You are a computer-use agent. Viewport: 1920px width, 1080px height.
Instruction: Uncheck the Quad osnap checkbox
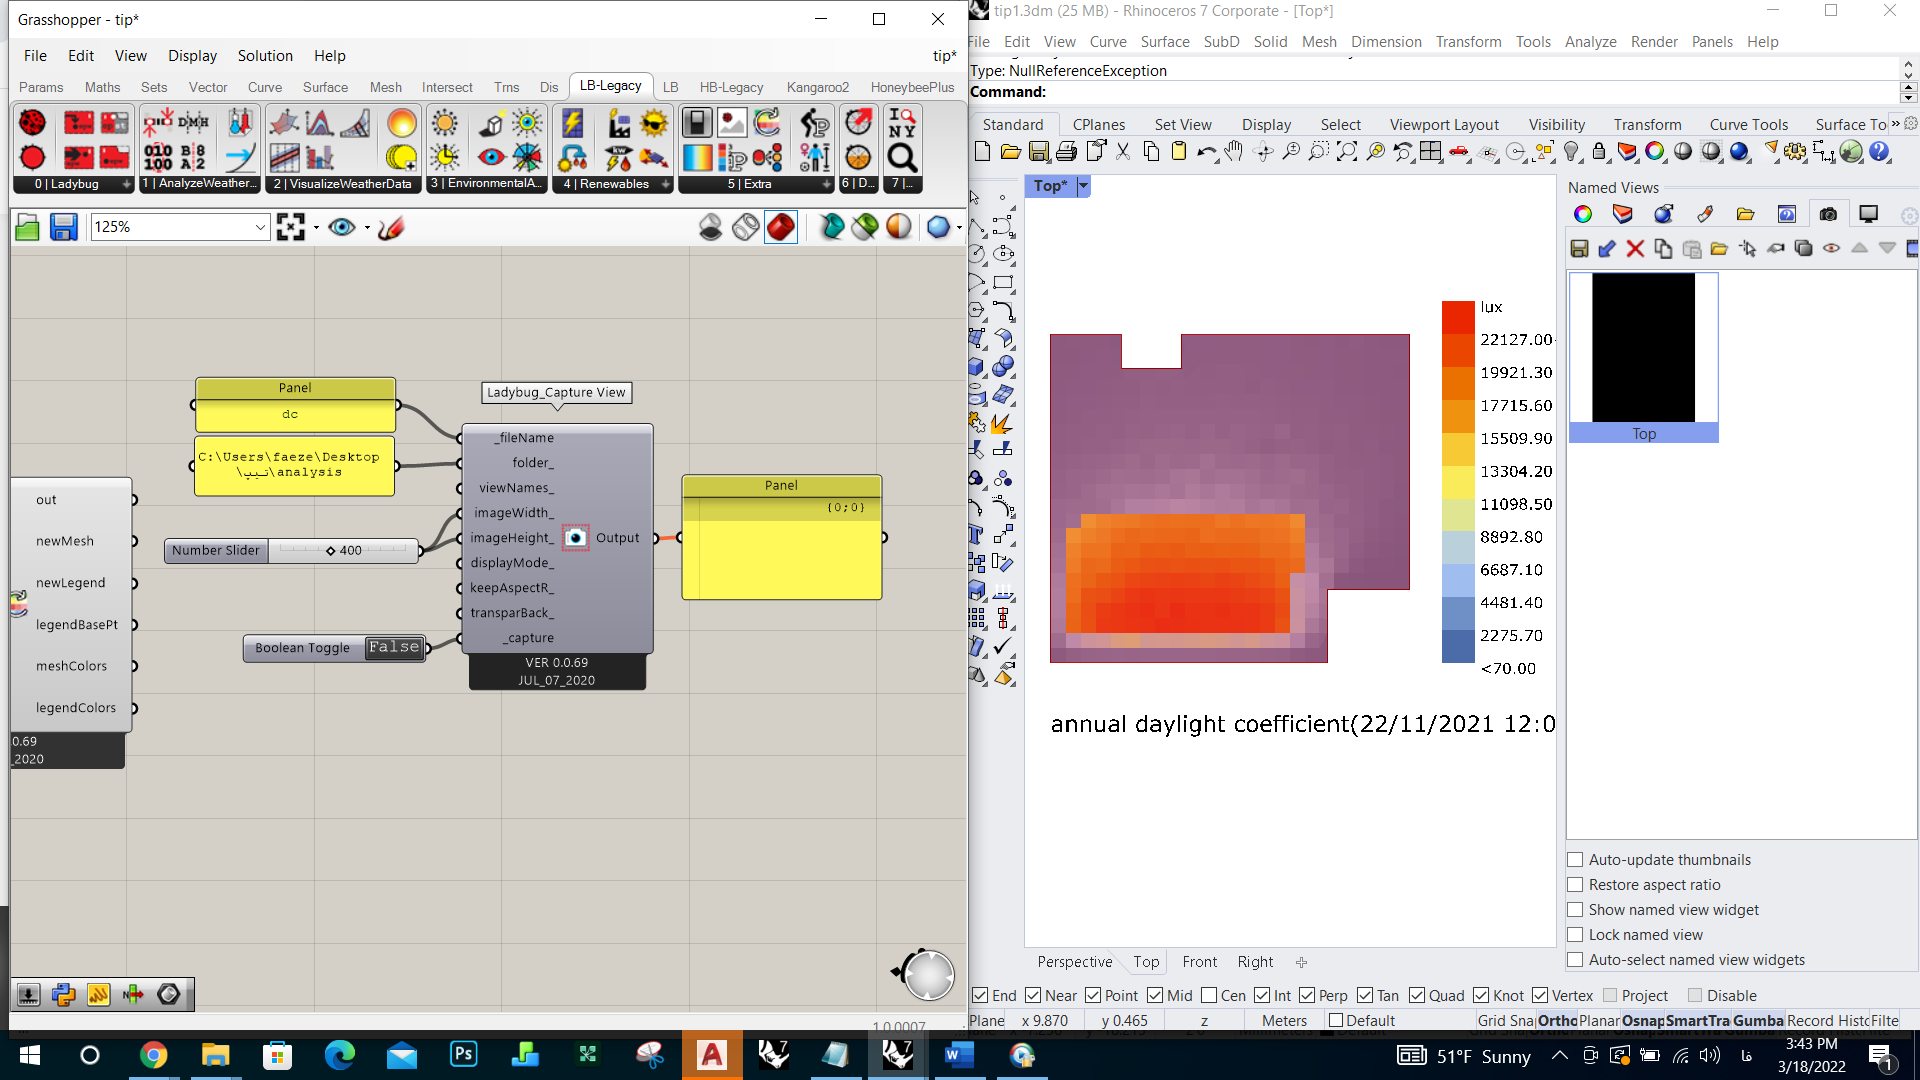click(x=1417, y=996)
